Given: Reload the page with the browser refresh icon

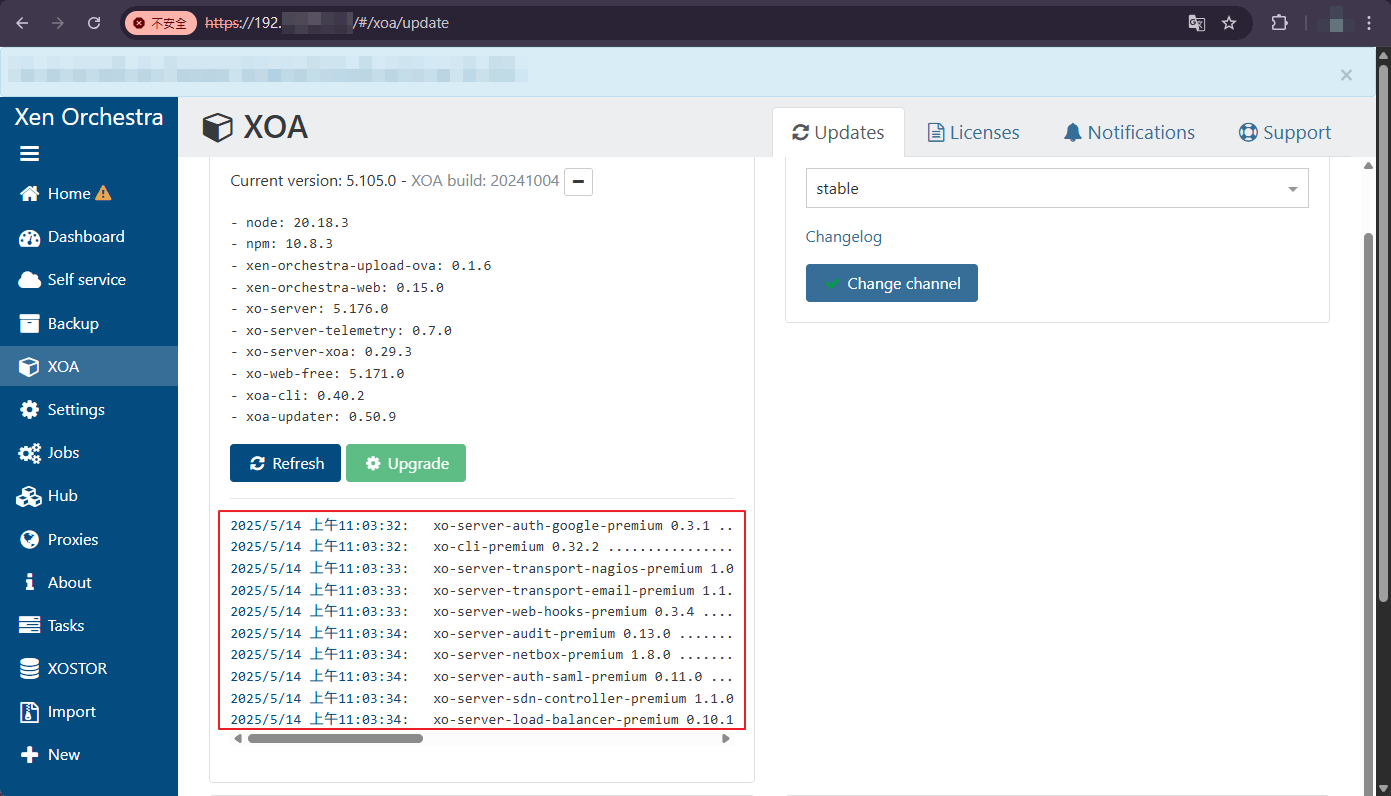Looking at the screenshot, I should 94,23.
